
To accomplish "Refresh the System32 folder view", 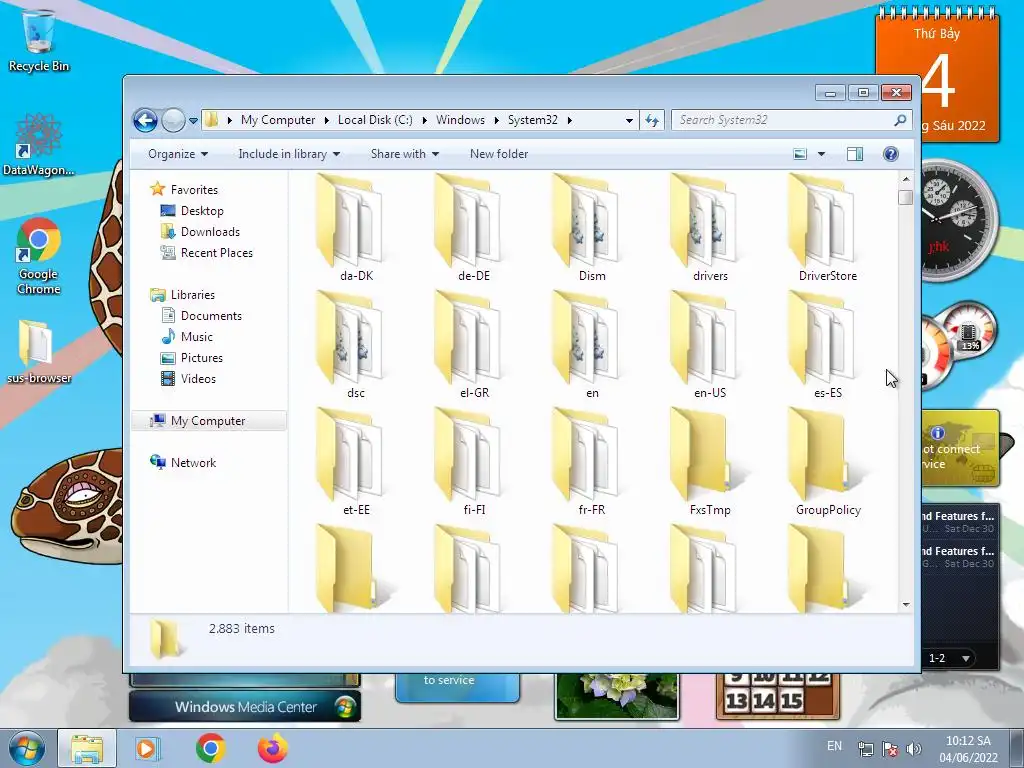I will point(652,120).
